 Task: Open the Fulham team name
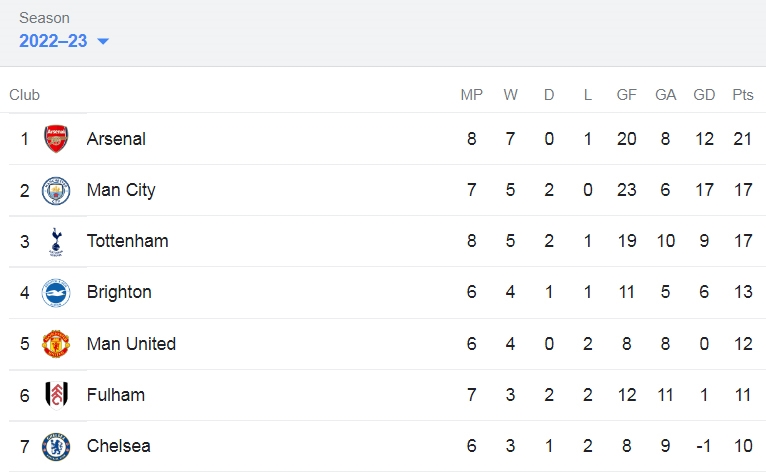pyautogui.click(x=116, y=395)
